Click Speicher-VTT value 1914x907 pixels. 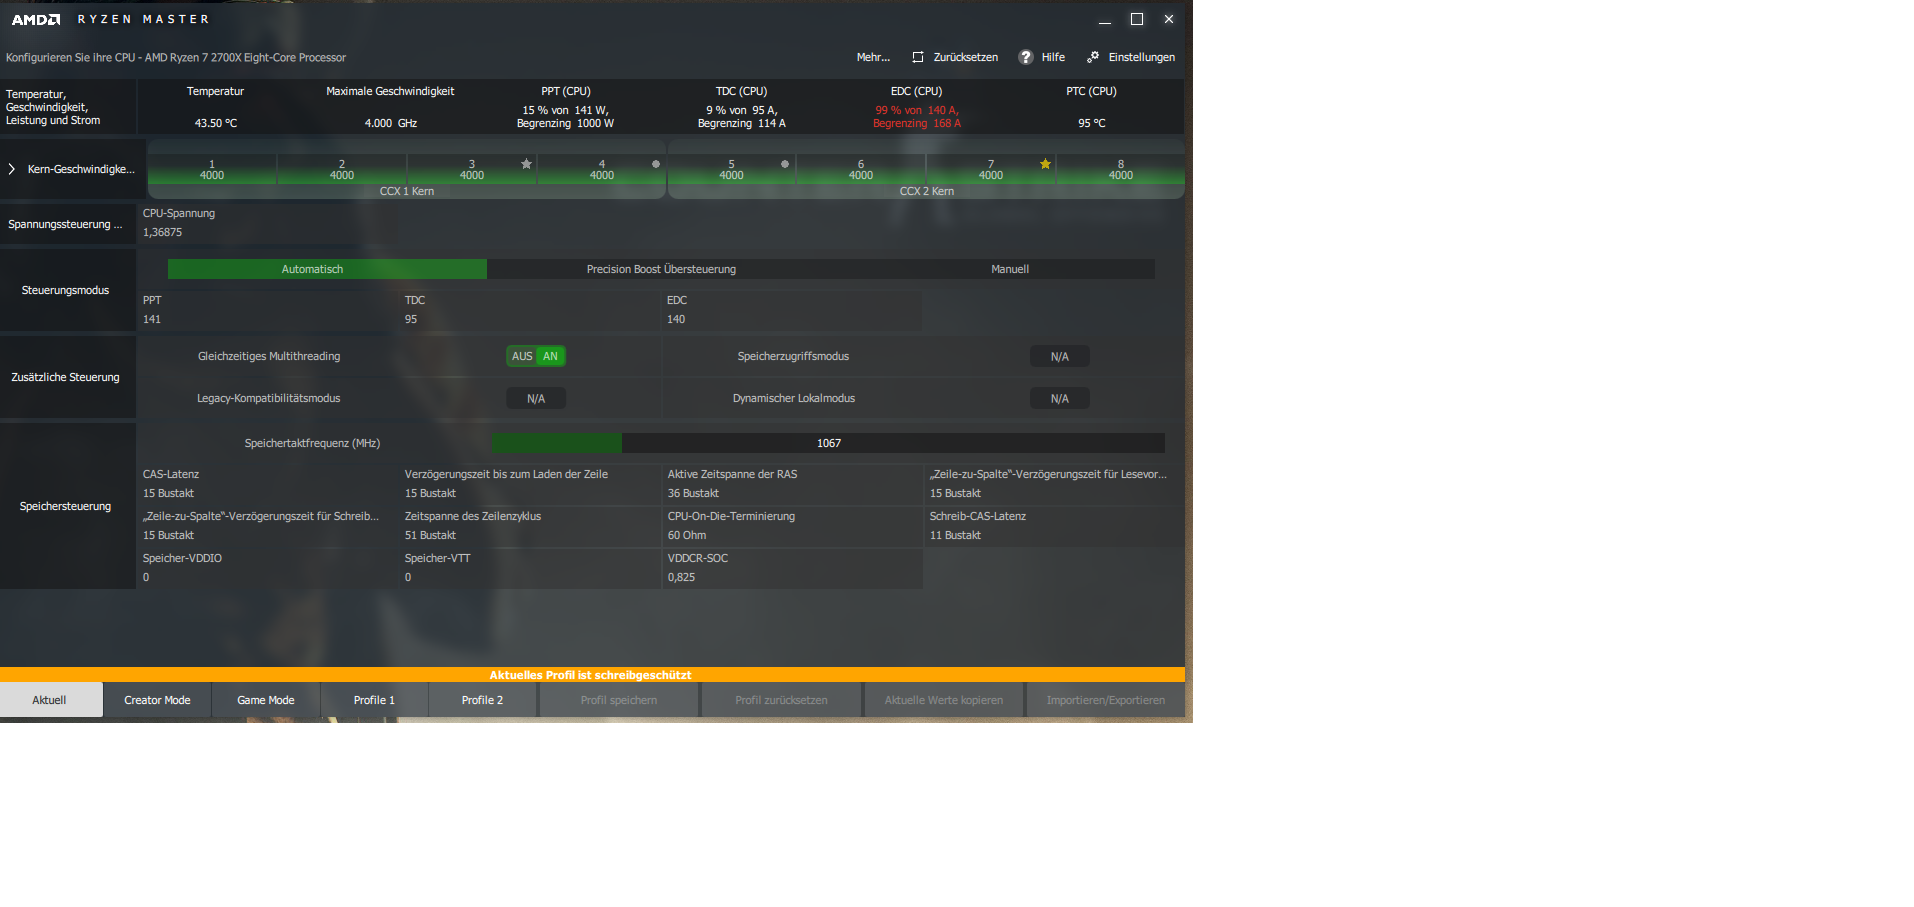[408, 577]
